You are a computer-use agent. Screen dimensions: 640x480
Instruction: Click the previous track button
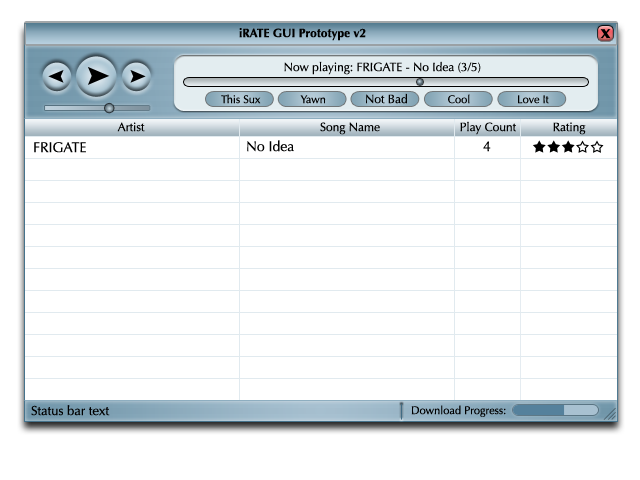(56, 76)
